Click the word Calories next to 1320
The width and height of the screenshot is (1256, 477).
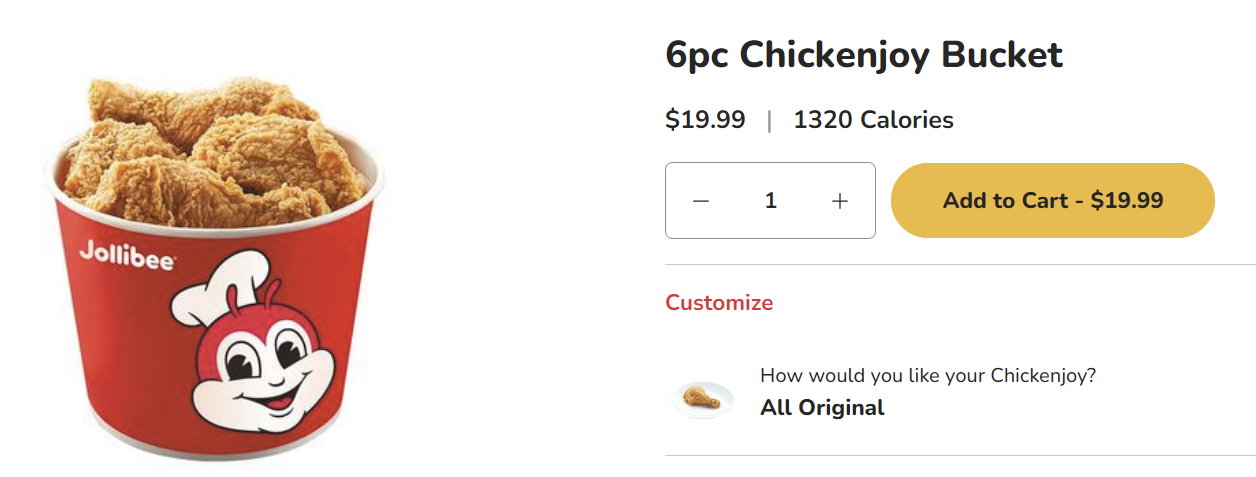click(x=907, y=121)
